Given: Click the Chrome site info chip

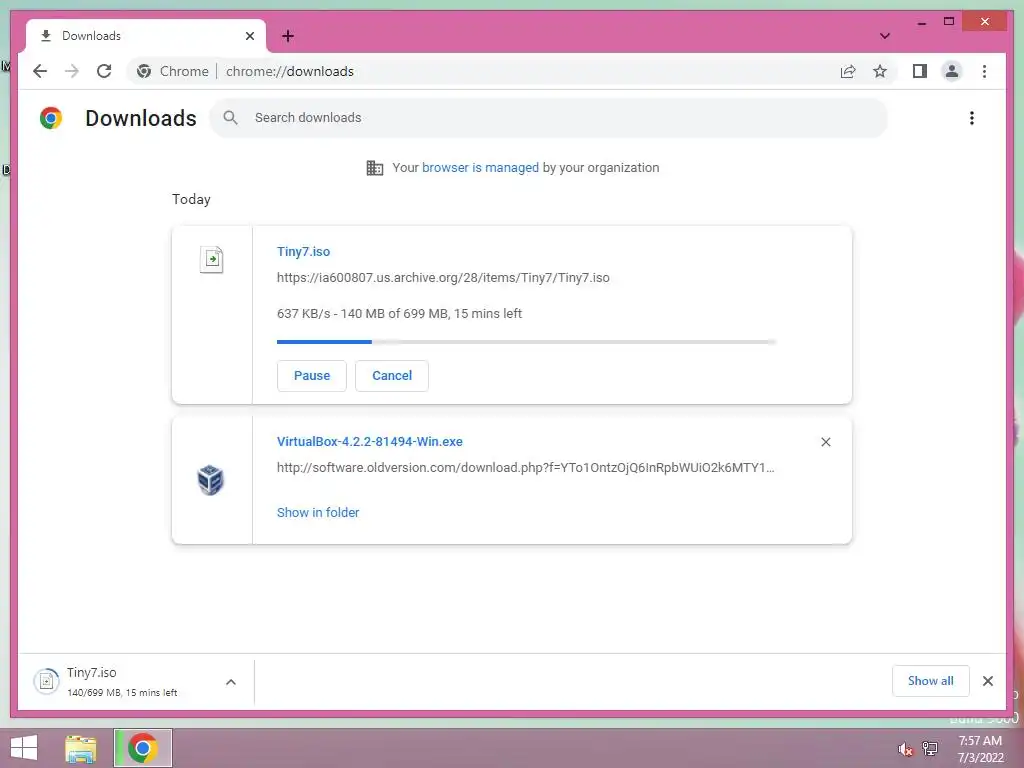Looking at the screenshot, I should [x=173, y=71].
